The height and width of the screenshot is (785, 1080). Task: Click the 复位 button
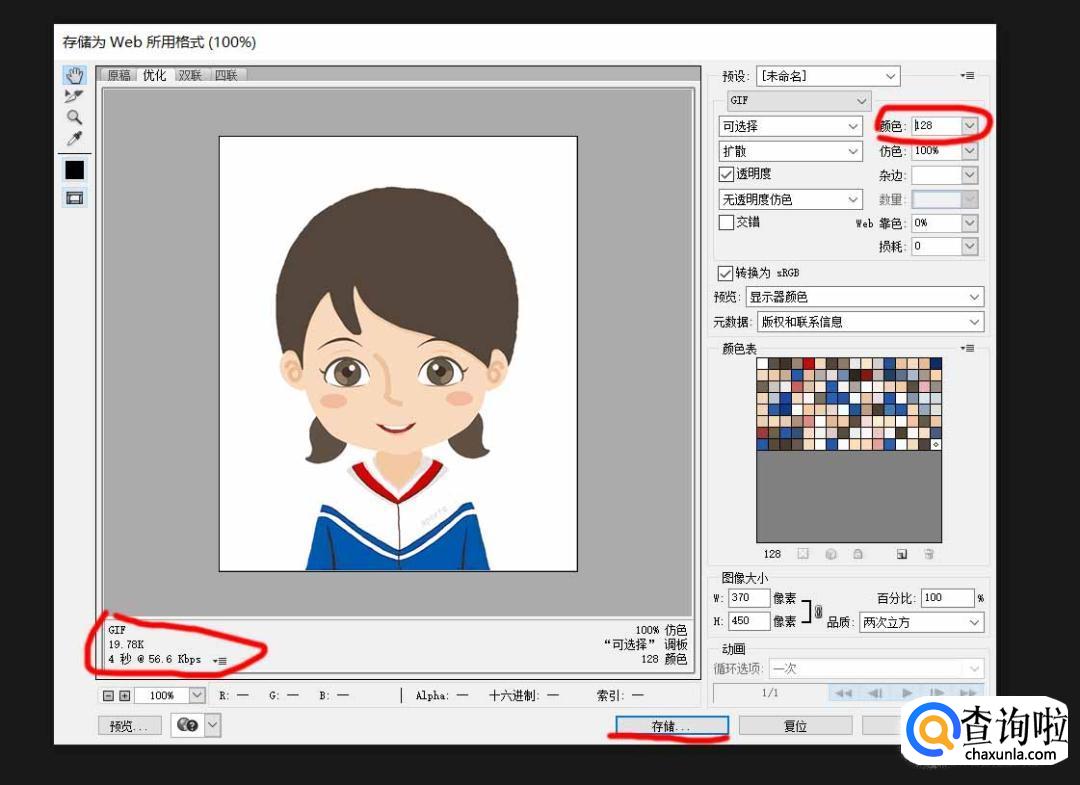pyautogui.click(x=795, y=726)
